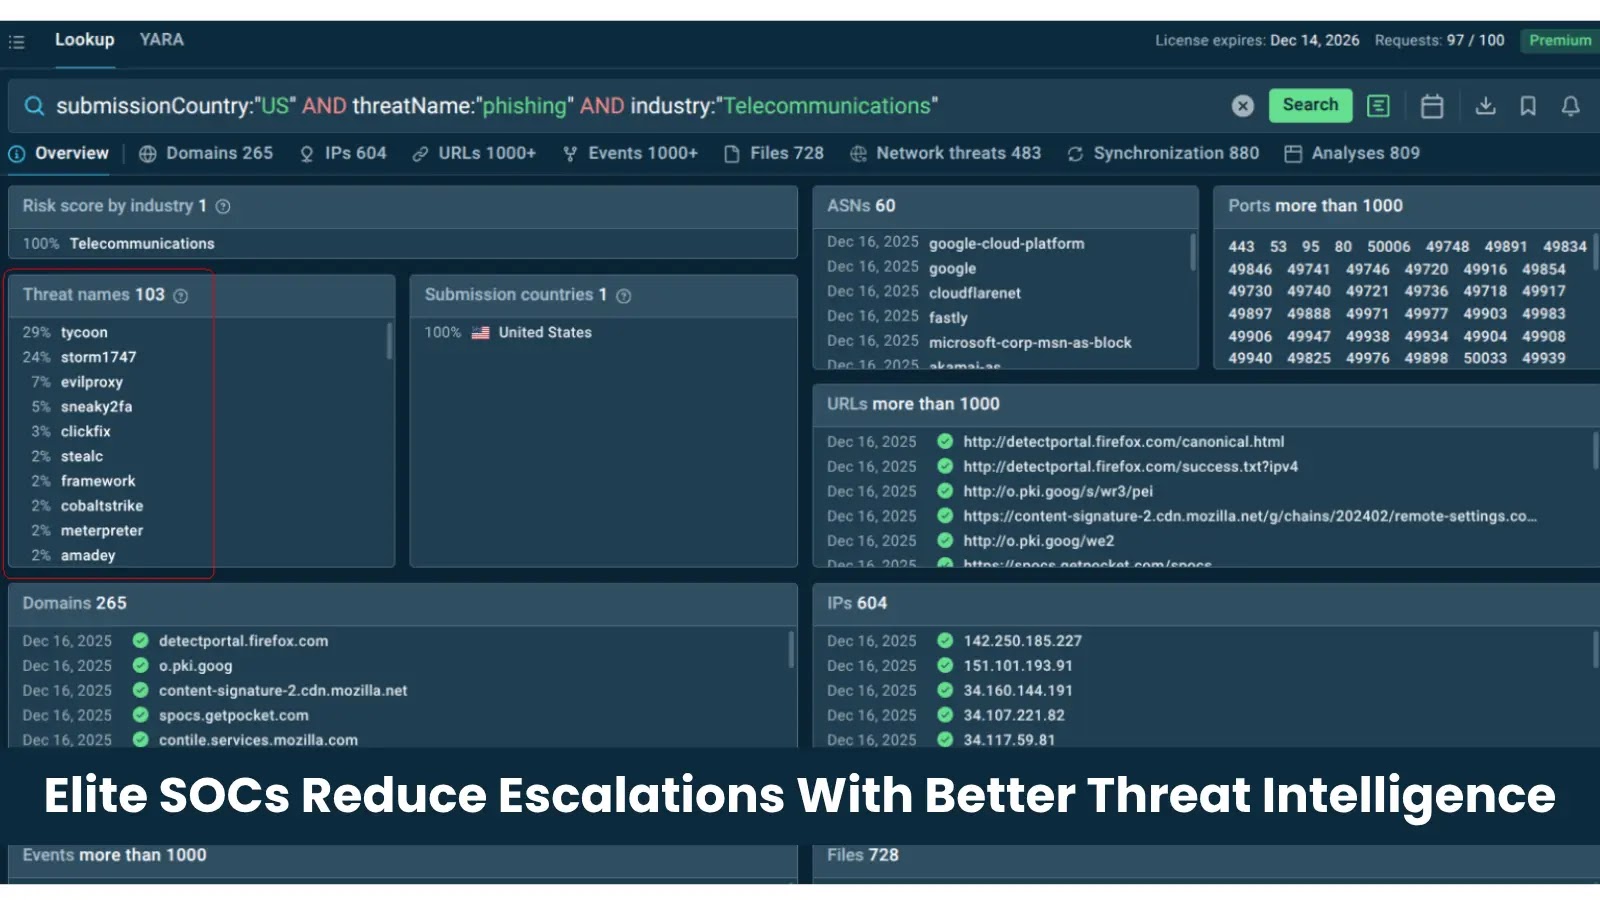Click the magnifier icon in the search bar
The height and width of the screenshot is (900, 1600).
(35, 105)
